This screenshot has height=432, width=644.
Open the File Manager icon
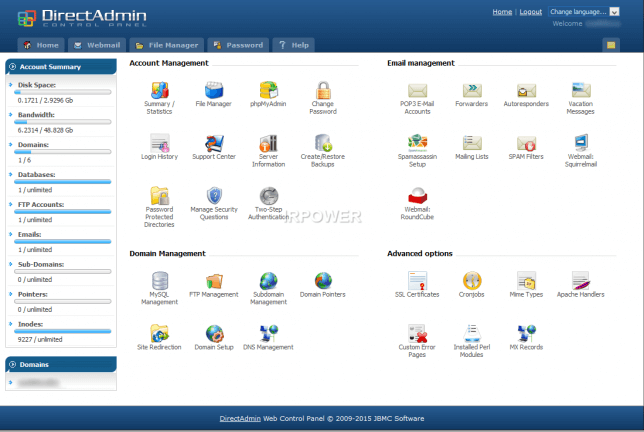(x=214, y=90)
